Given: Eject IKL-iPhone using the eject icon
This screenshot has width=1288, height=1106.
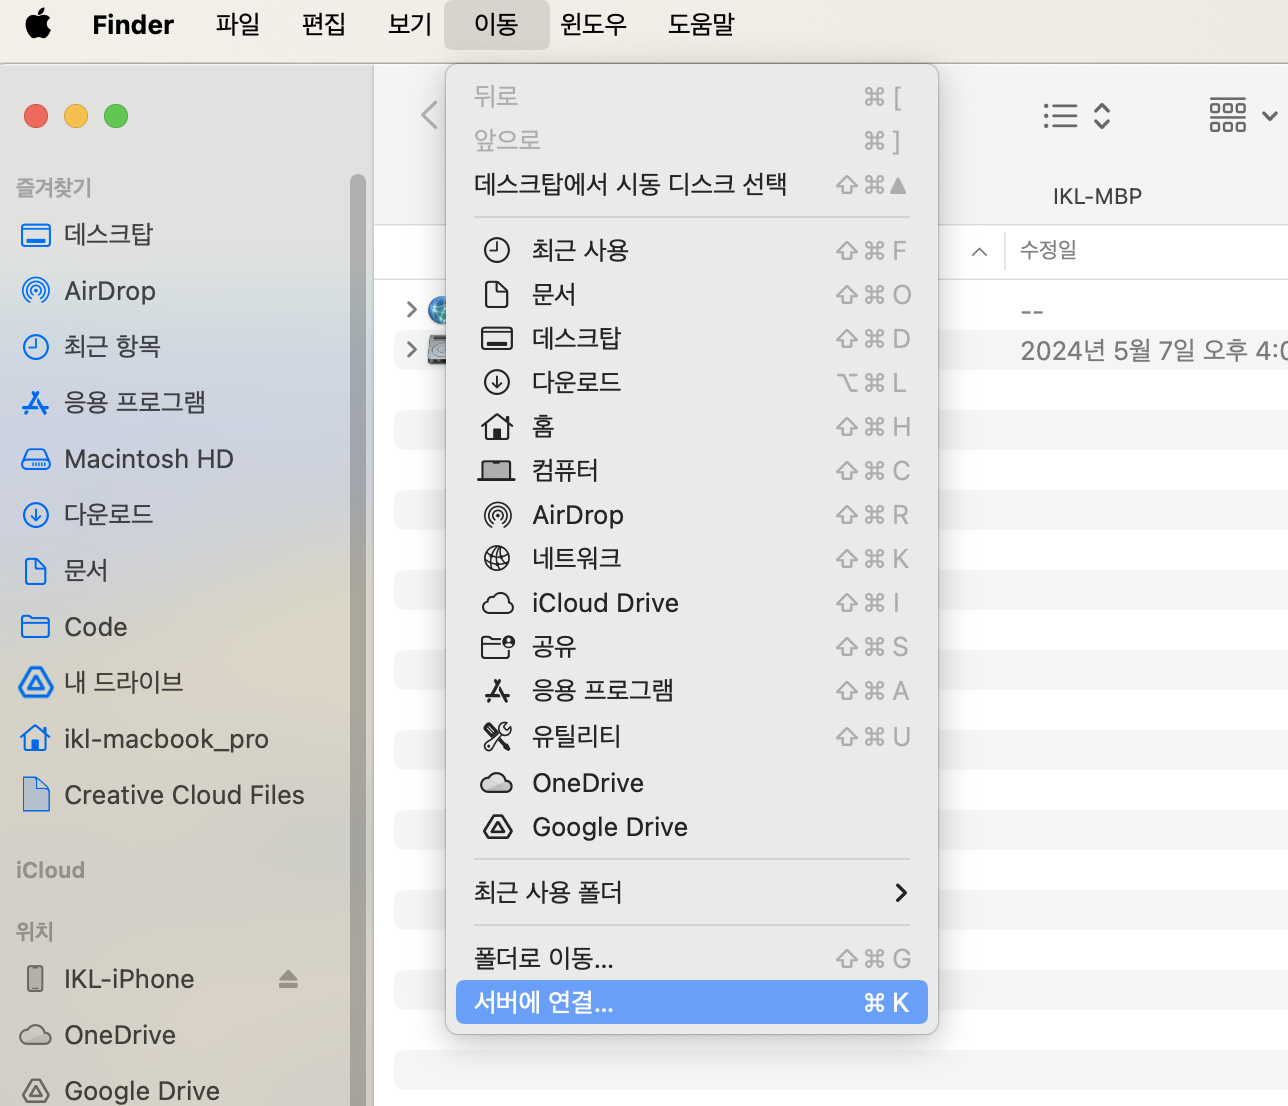Looking at the screenshot, I should tap(289, 979).
